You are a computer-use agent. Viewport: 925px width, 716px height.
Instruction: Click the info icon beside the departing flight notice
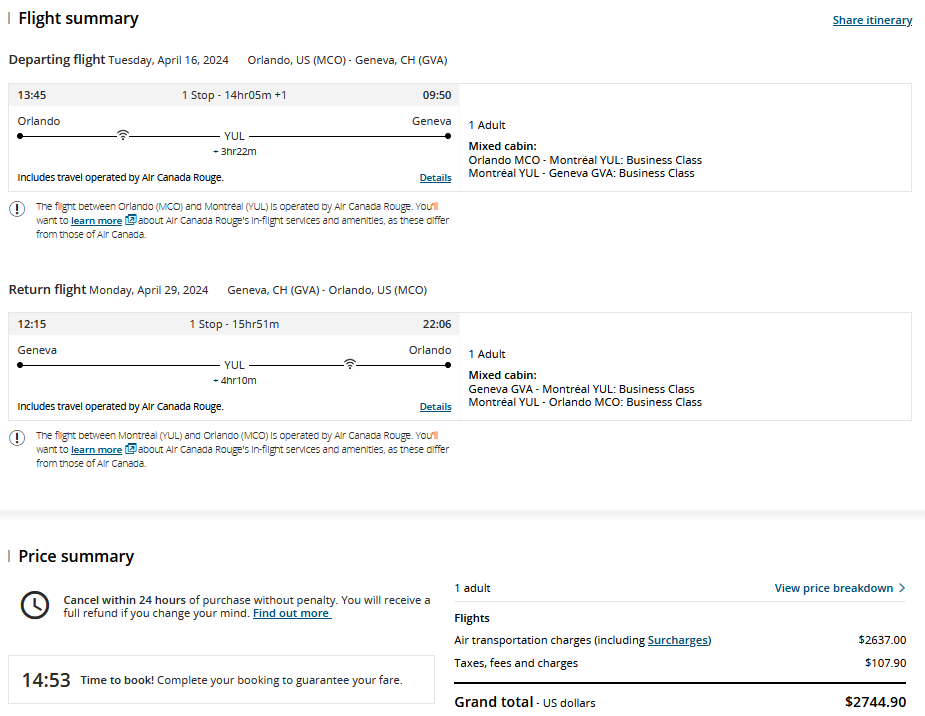tap(16, 209)
